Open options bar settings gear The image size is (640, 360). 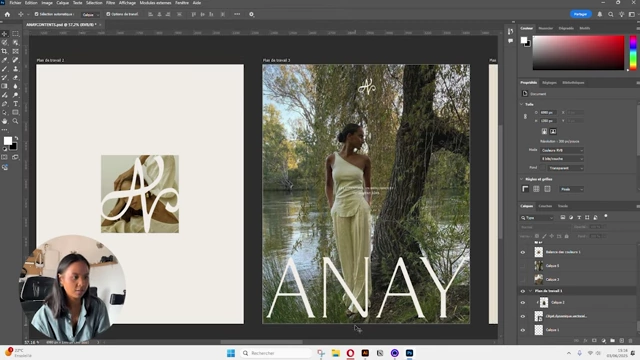[251, 14]
